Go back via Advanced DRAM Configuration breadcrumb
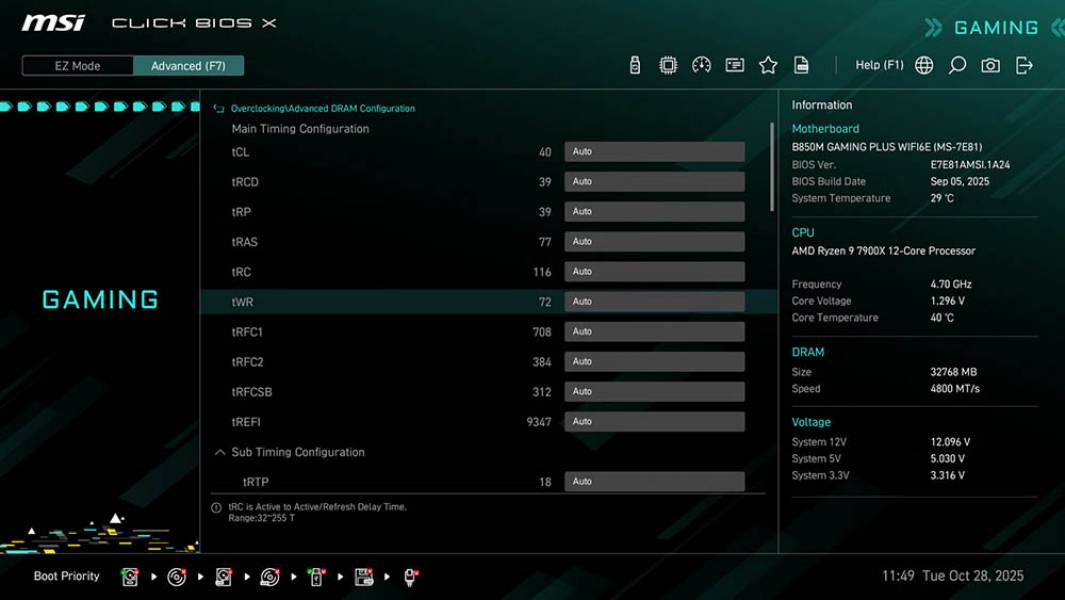The height and width of the screenshot is (600, 1065). 320,107
